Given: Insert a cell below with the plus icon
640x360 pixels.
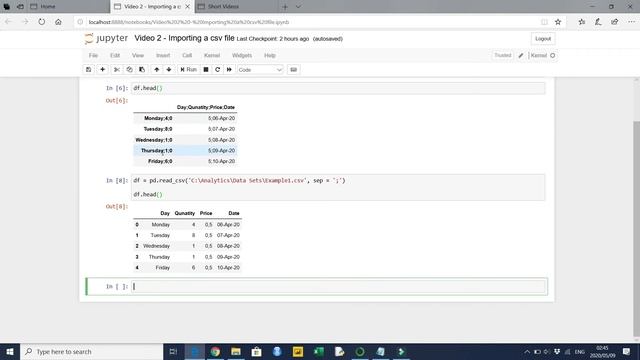Looking at the screenshot, I should coord(102,70).
